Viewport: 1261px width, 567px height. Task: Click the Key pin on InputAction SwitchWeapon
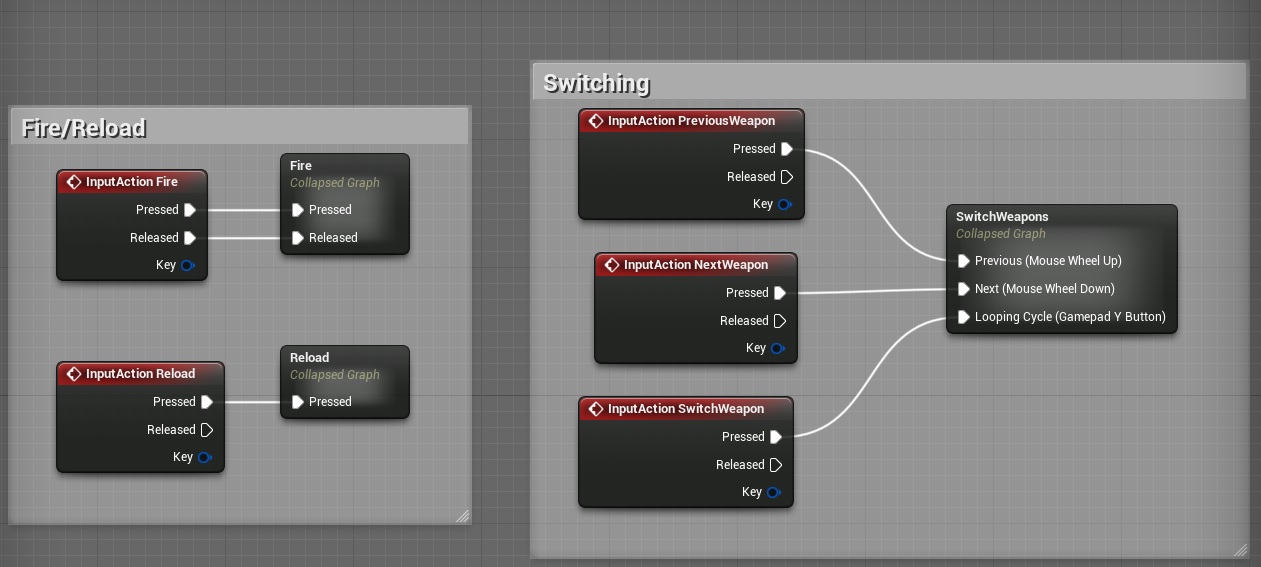pos(773,492)
